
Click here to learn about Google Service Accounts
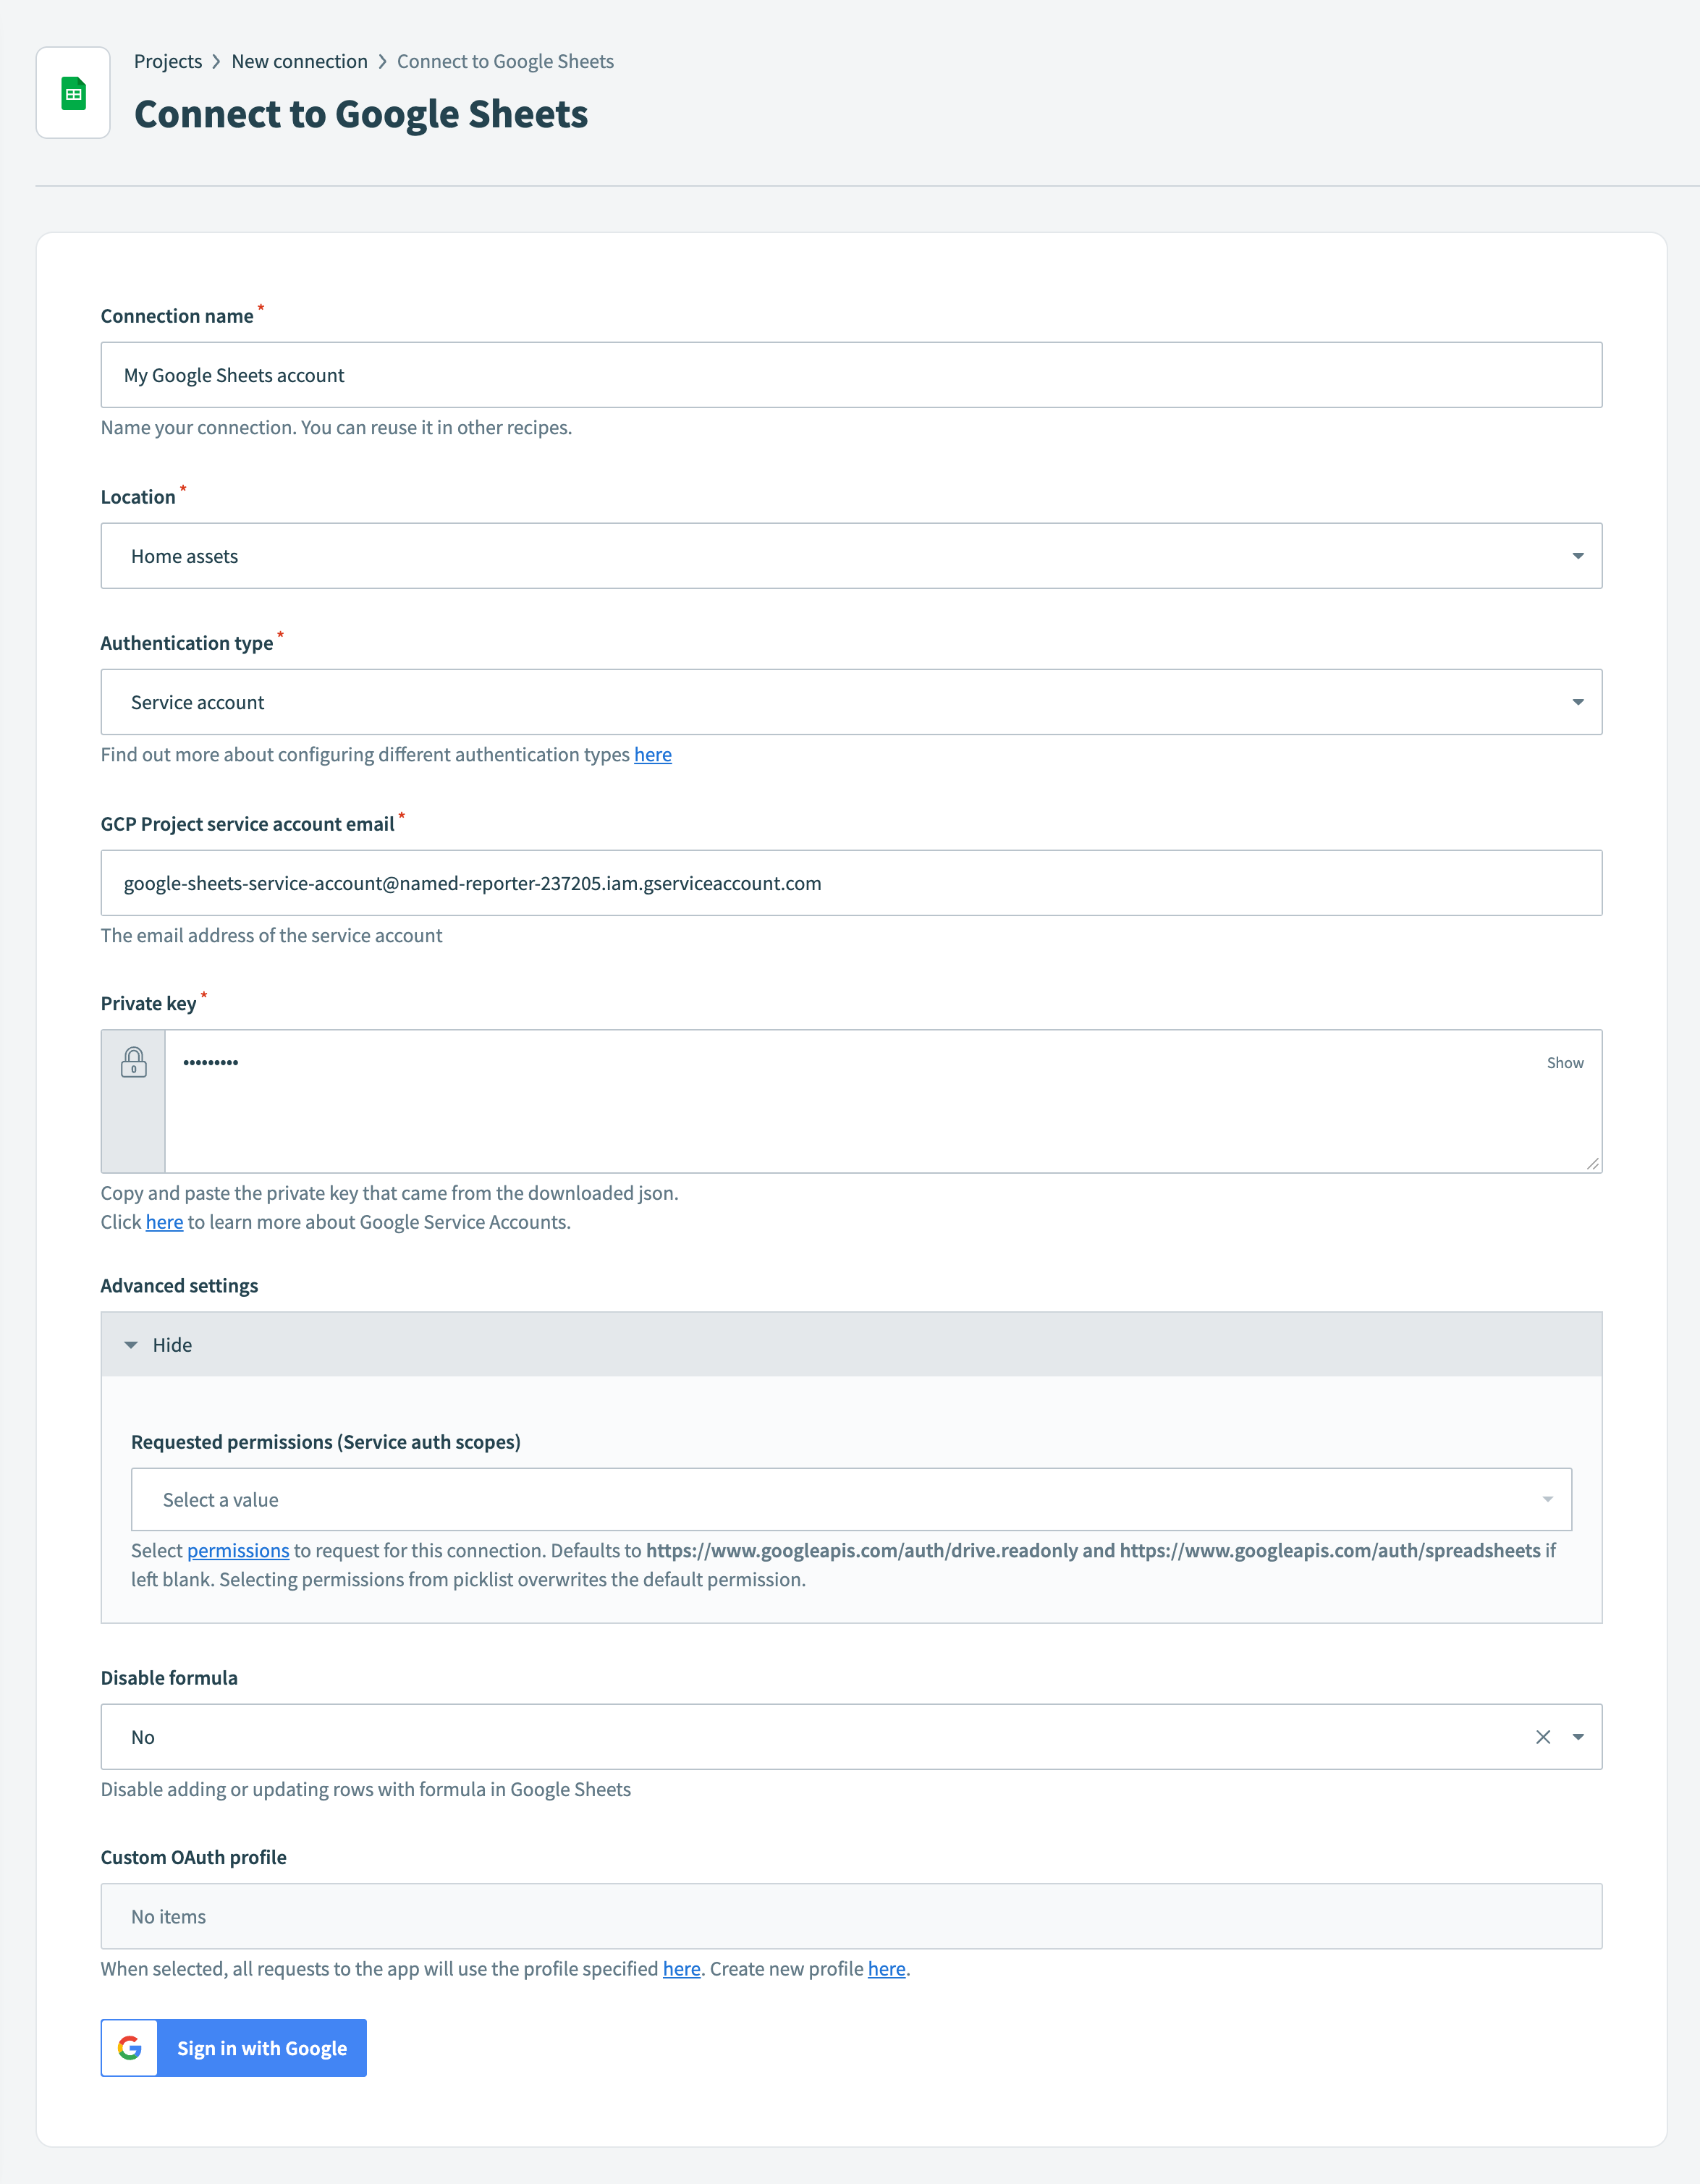pos(164,1222)
